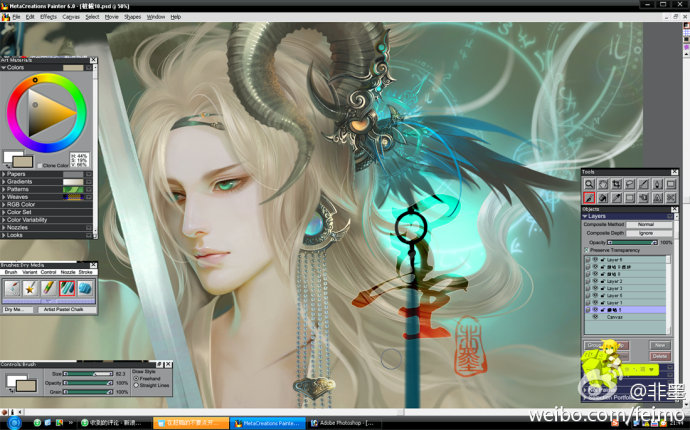Adjust the brush Size slider
This screenshot has height=430, width=690.
click(88, 374)
